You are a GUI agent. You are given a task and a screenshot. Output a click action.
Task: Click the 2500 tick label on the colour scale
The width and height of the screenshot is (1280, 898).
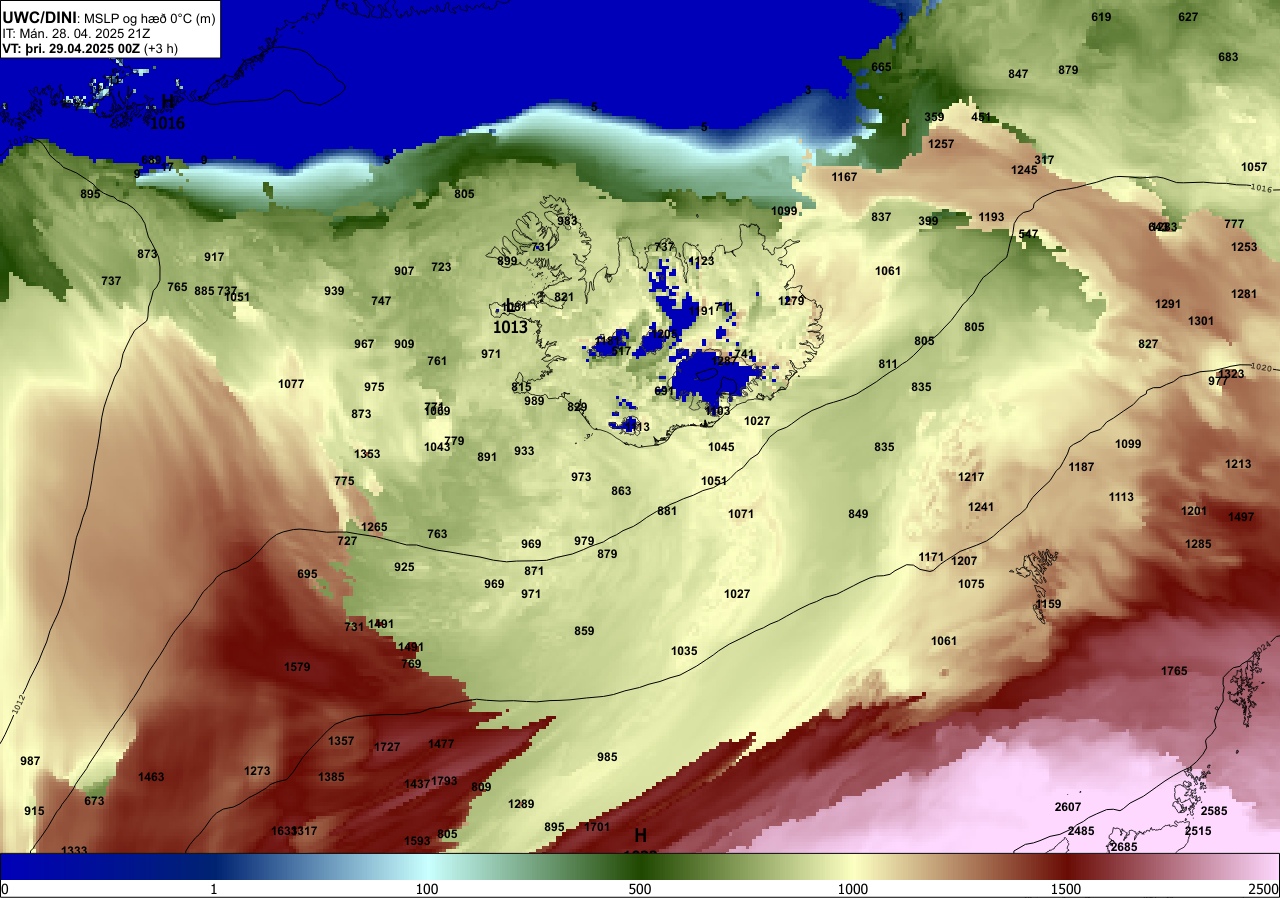point(1263,889)
